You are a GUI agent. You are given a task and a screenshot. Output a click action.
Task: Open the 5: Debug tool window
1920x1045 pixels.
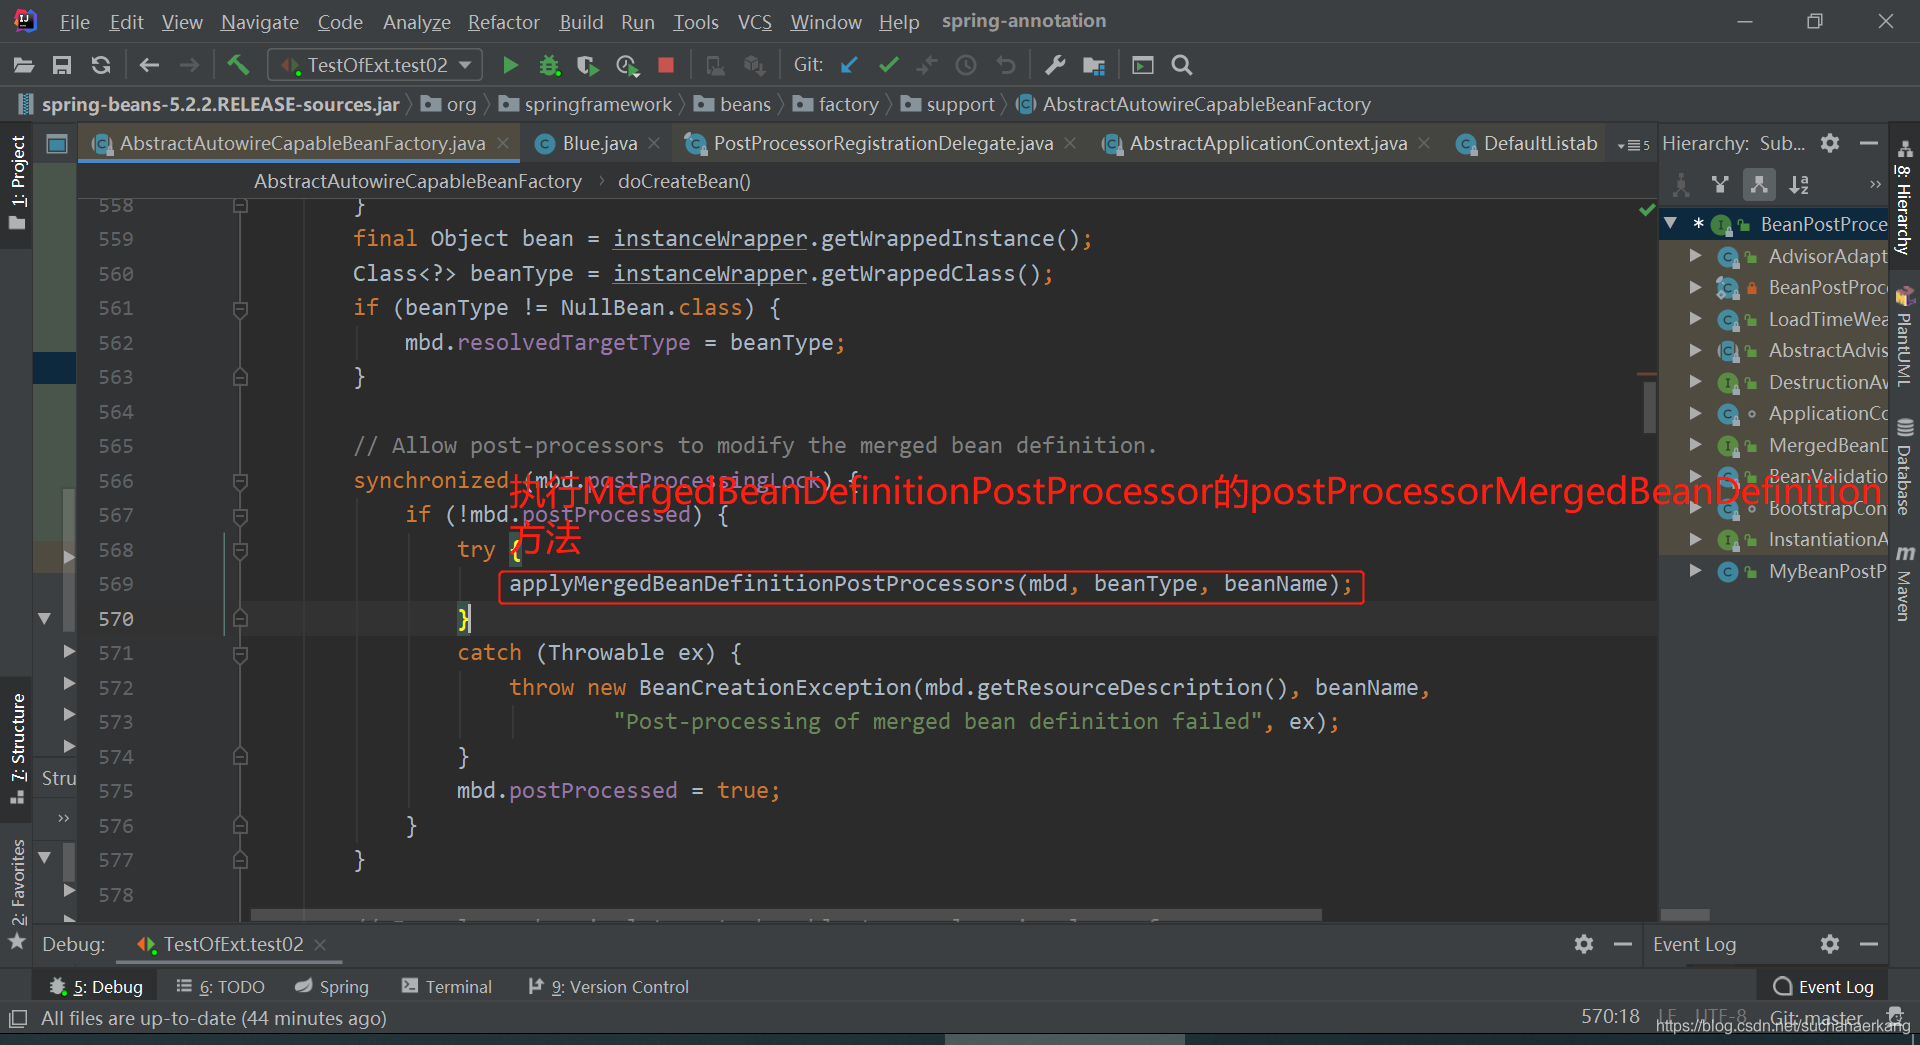(x=96, y=987)
